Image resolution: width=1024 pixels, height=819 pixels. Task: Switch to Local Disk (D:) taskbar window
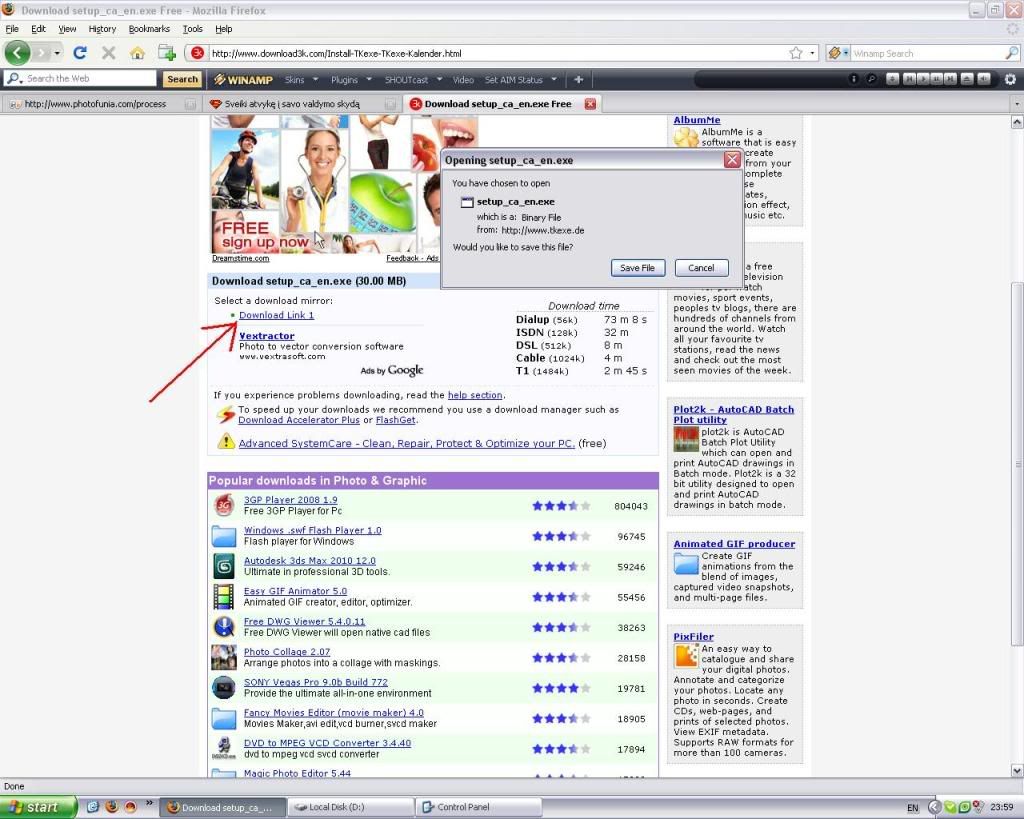tap(350, 807)
